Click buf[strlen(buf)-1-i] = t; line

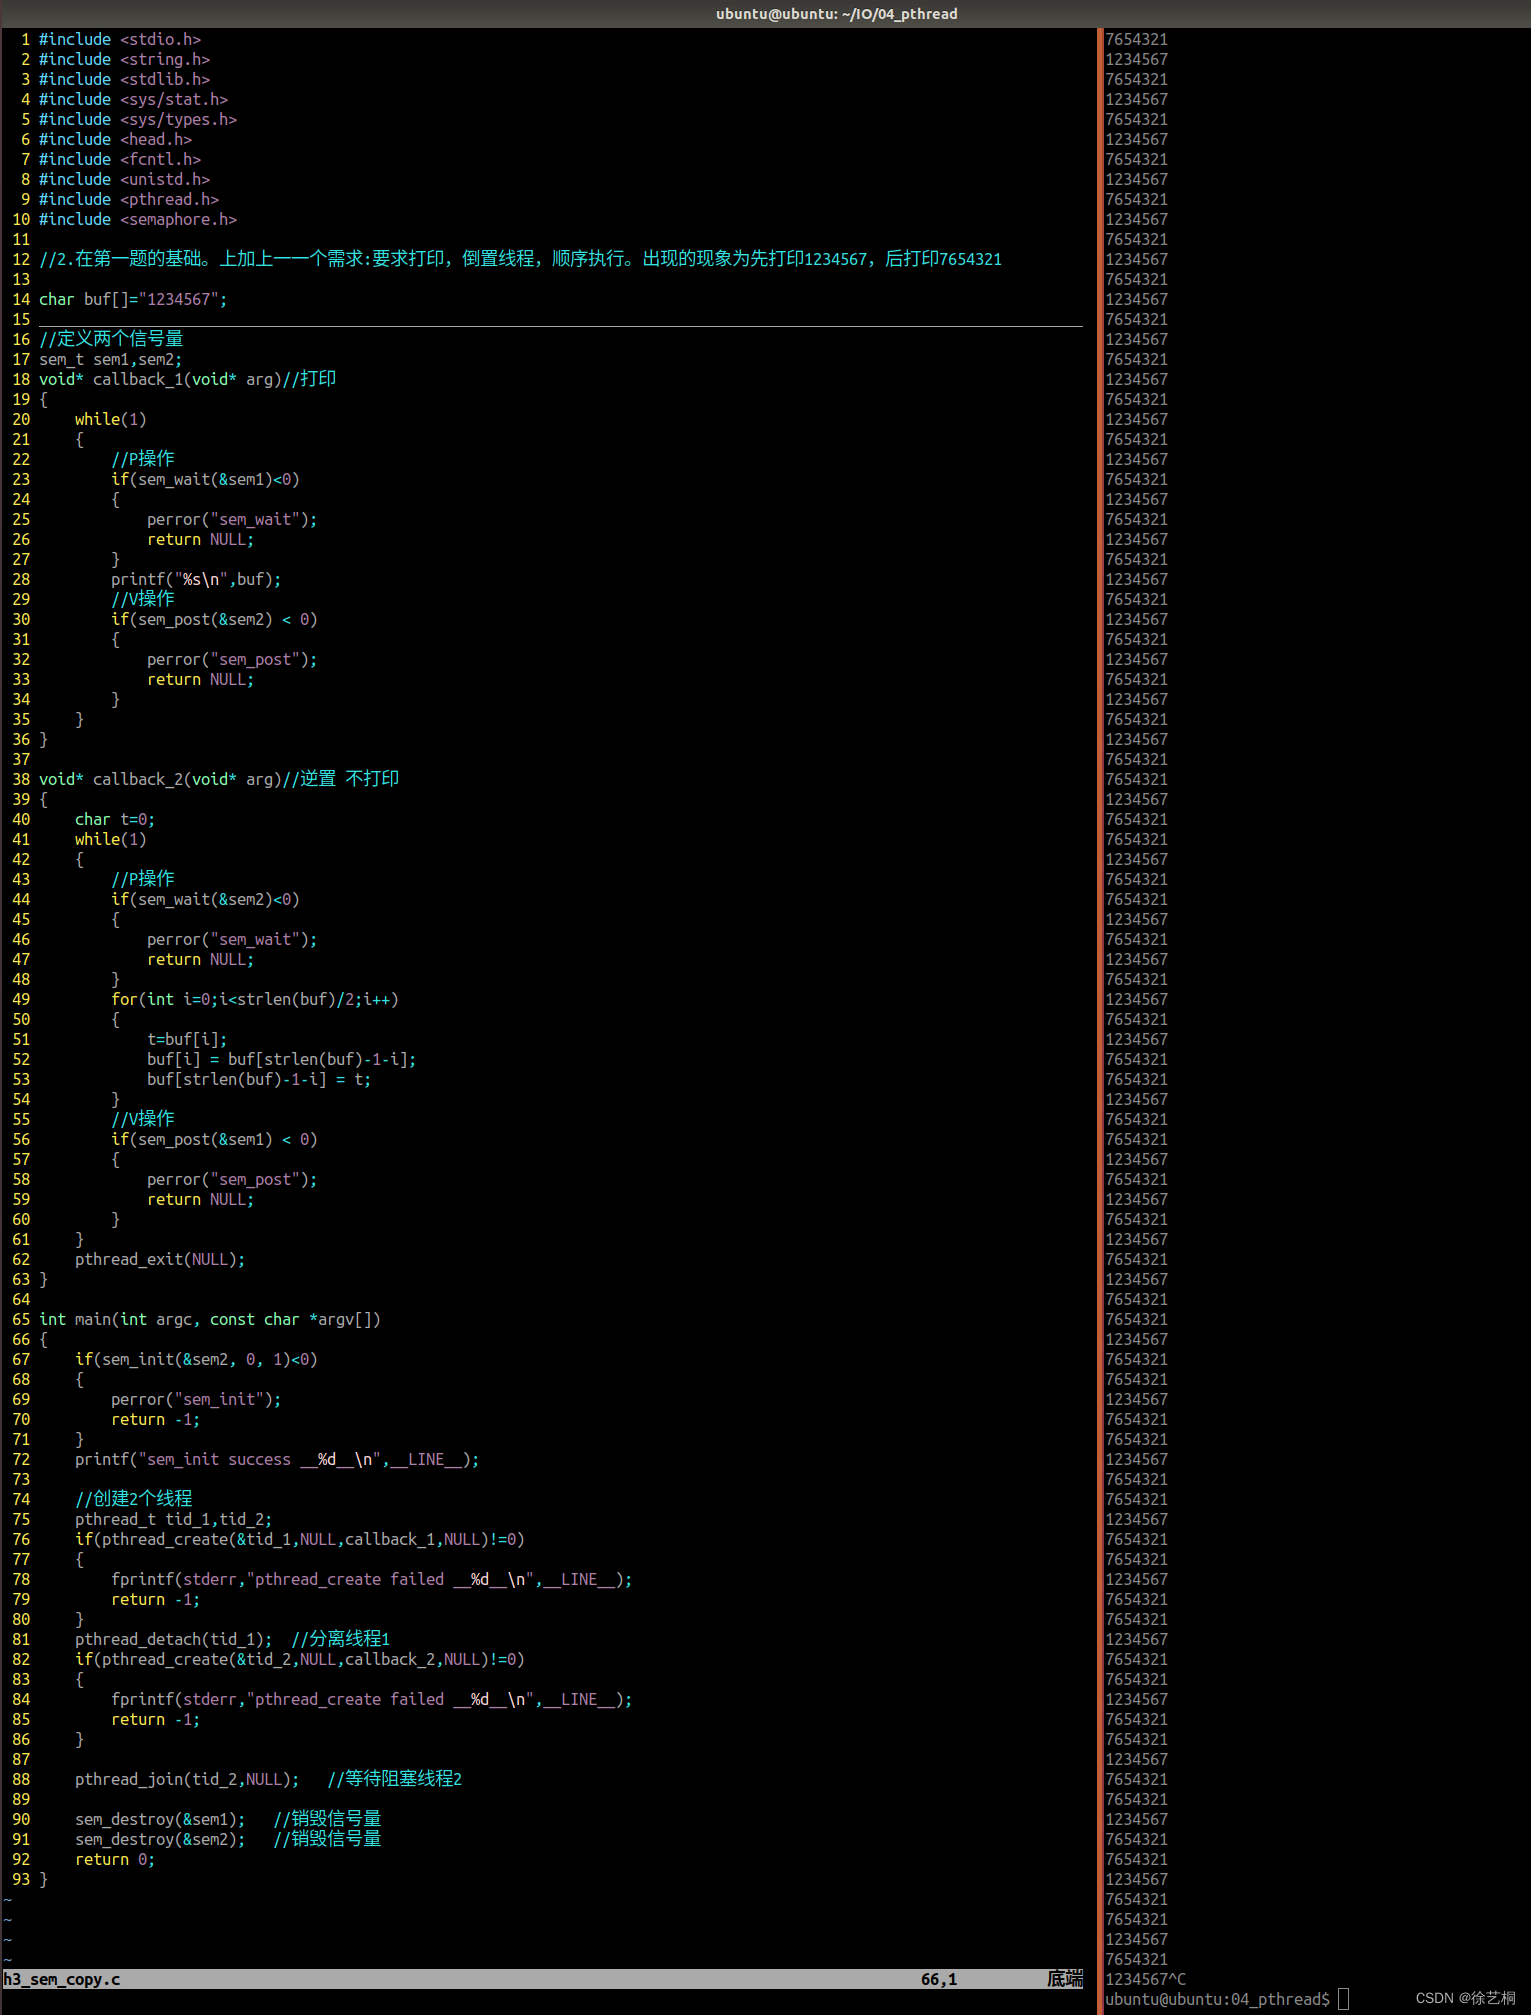point(259,1079)
